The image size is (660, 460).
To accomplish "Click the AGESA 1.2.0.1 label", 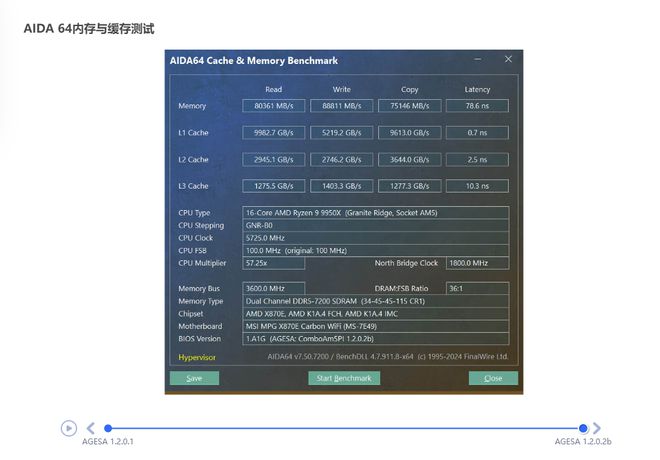I will point(108,441).
